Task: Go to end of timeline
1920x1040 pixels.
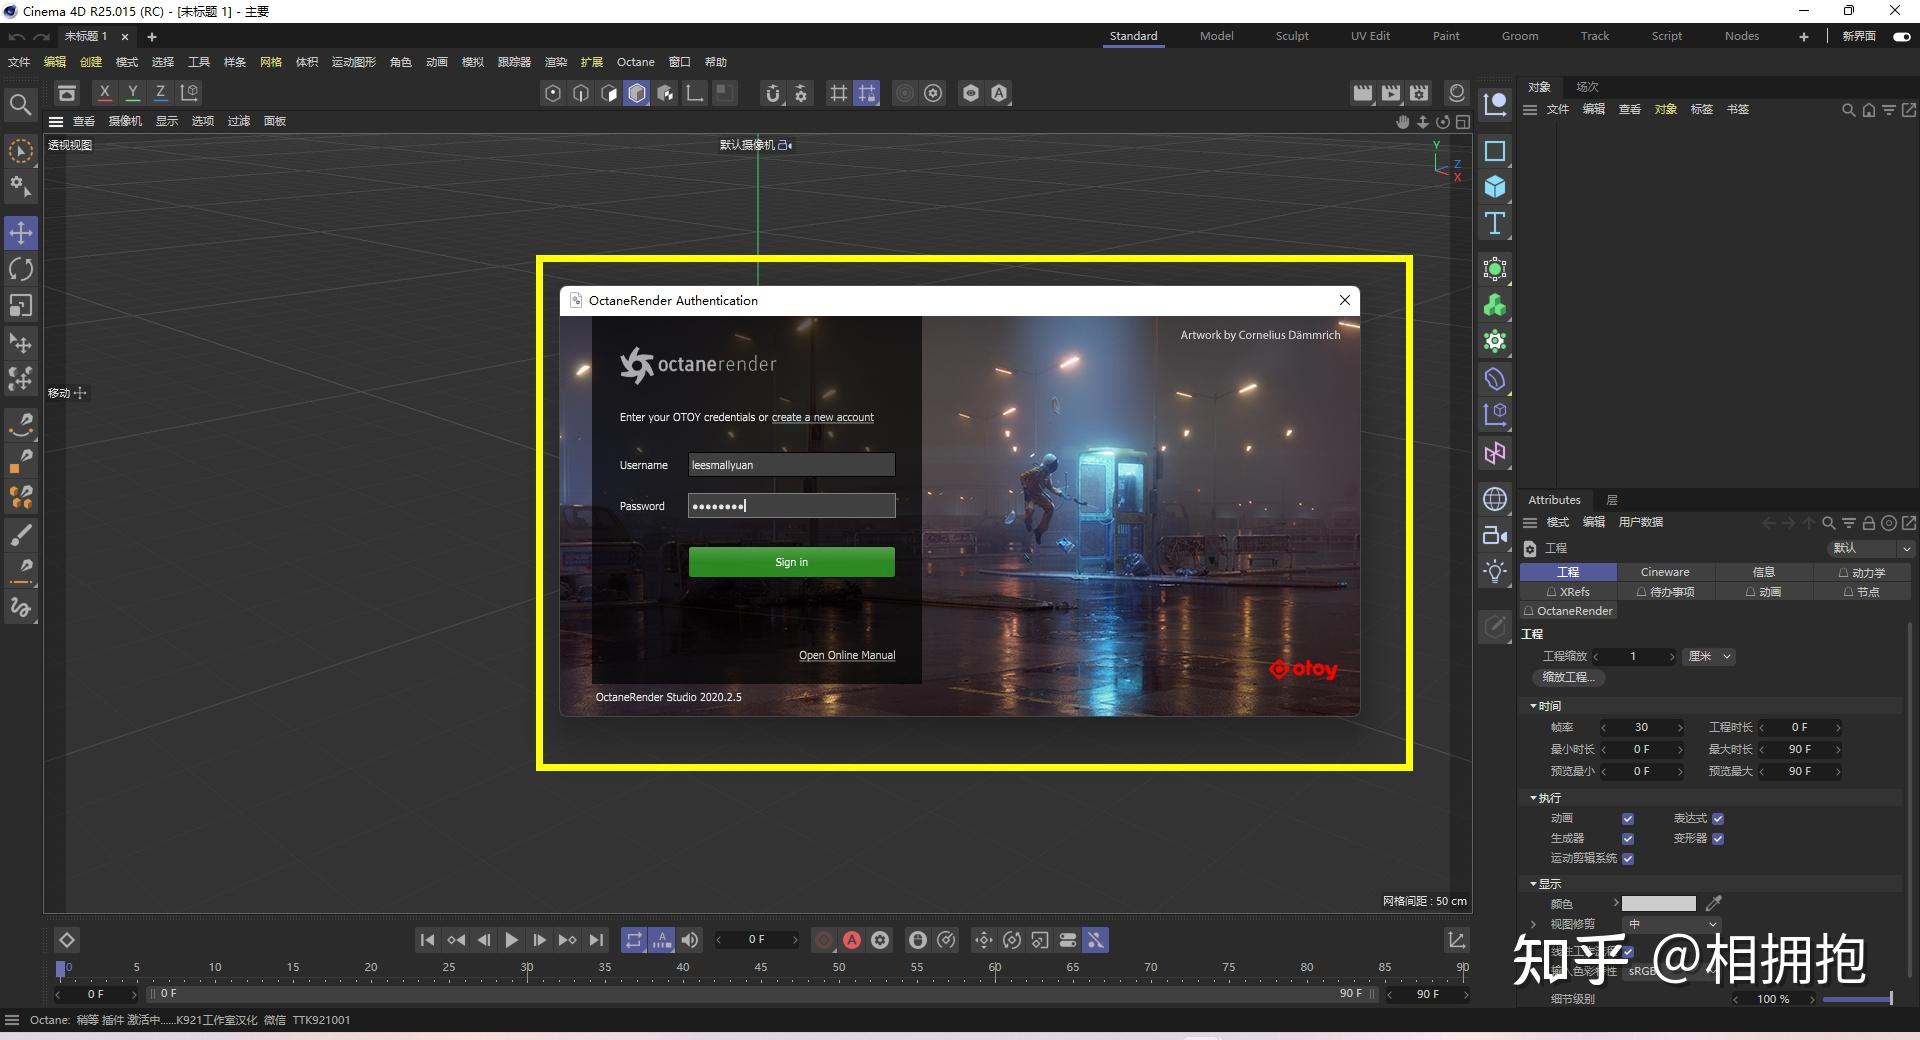Action: pyautogui.click(x=596, y=940)
